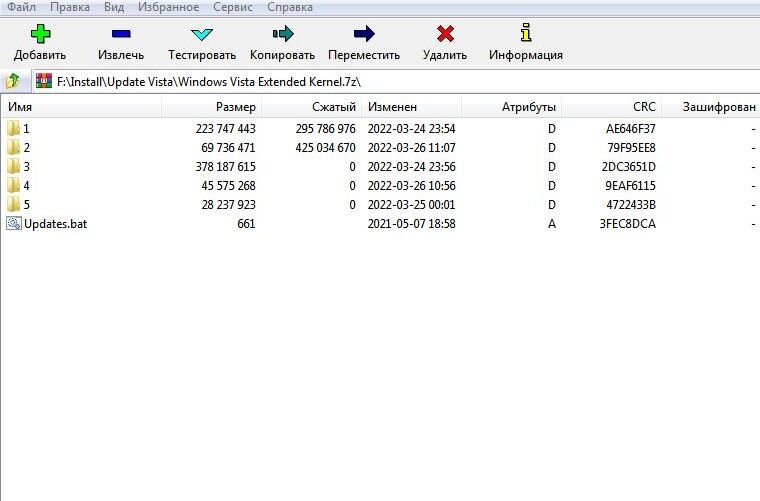Screen dimensions: 760x501
Task: Select folder icon named 2
Action: [13, 147]
